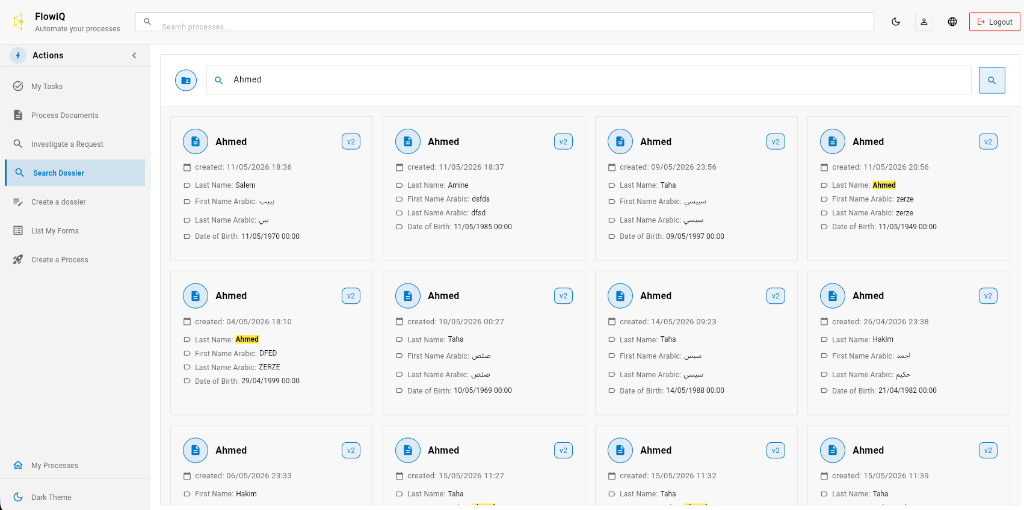This screenshot has width=1024, height=510.
Task: Click the My Tasks checkmark icon
Action: pos(18,86)
